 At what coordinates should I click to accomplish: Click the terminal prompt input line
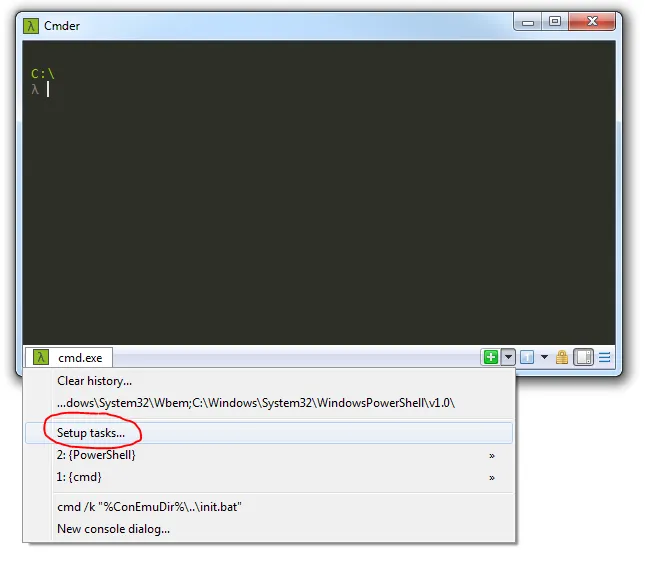coord(319,90)
